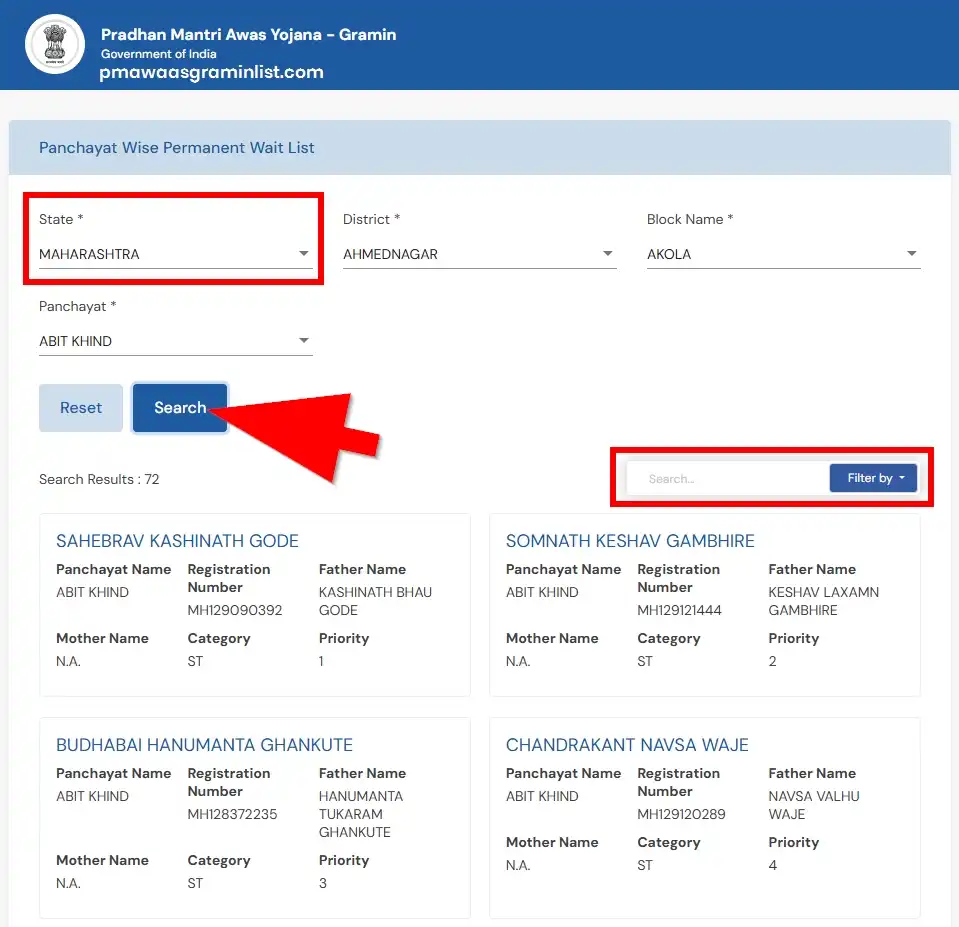This screenshot has width=959, height=927.
Task: Click the blue Search button
Action: [180, 408]
